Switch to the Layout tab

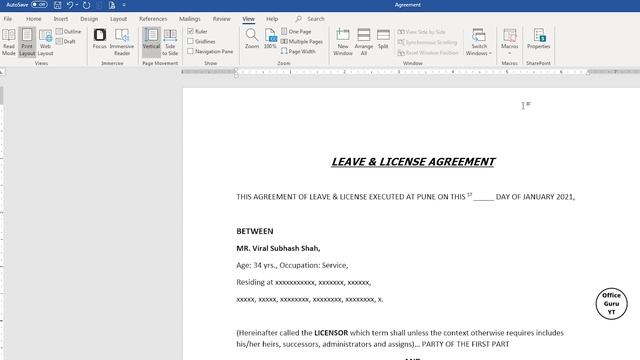118,19
